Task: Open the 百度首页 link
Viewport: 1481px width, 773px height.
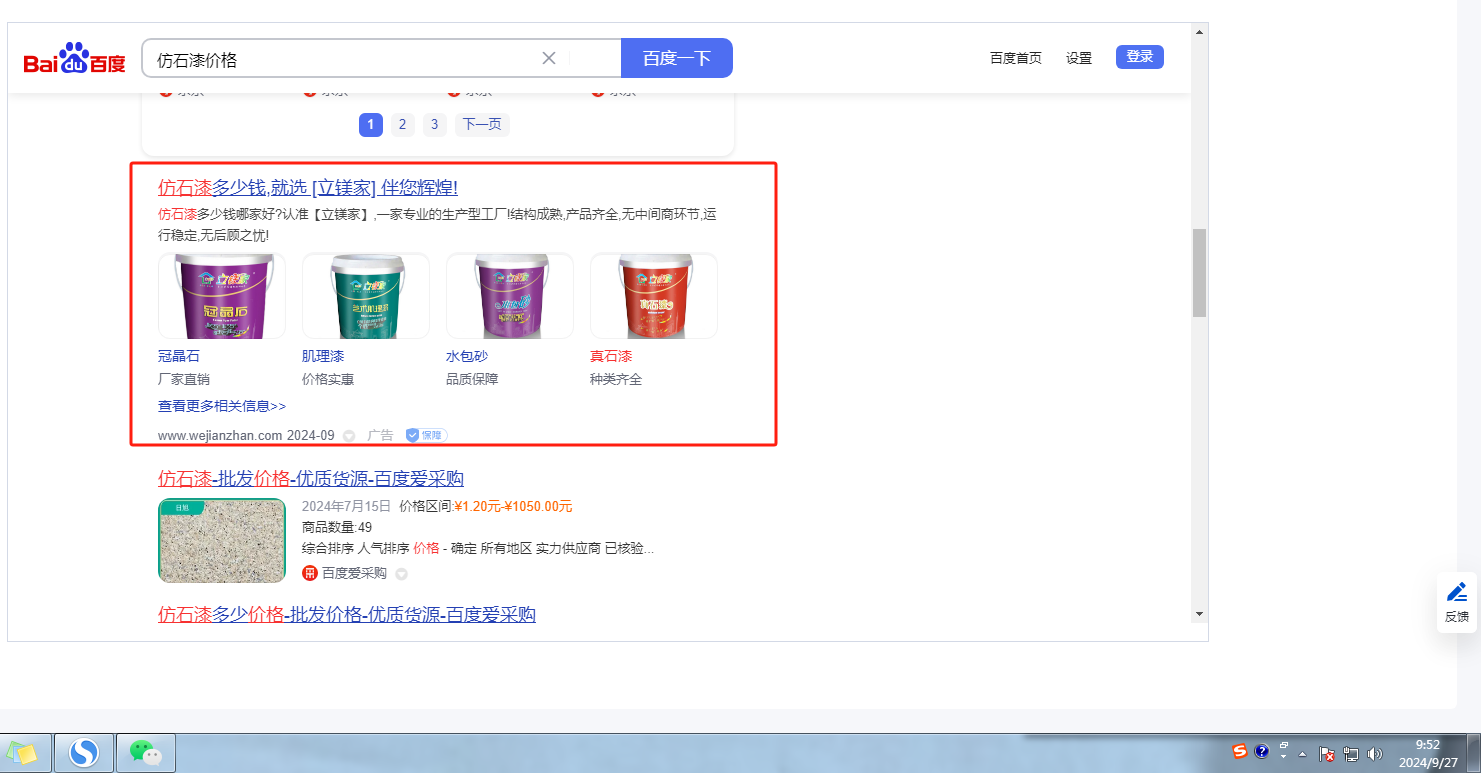Action: 1016,58
